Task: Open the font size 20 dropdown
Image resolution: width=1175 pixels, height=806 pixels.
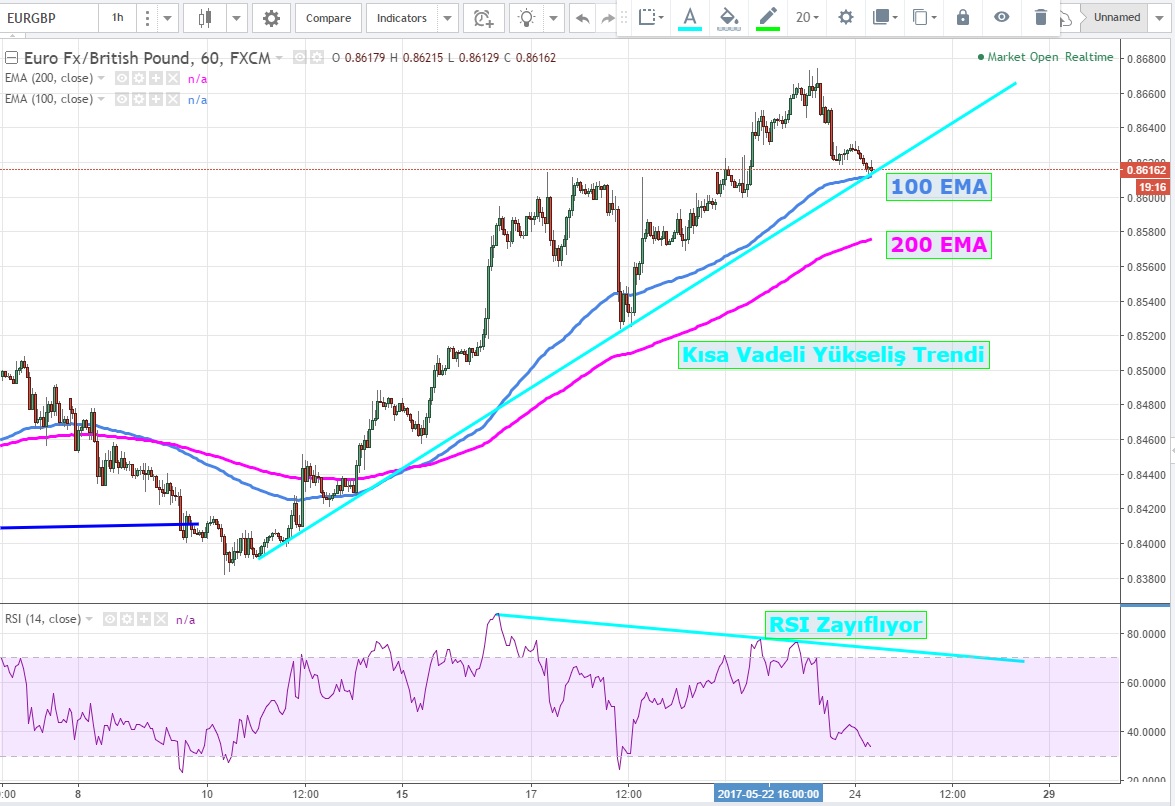Action: point(806,17)
